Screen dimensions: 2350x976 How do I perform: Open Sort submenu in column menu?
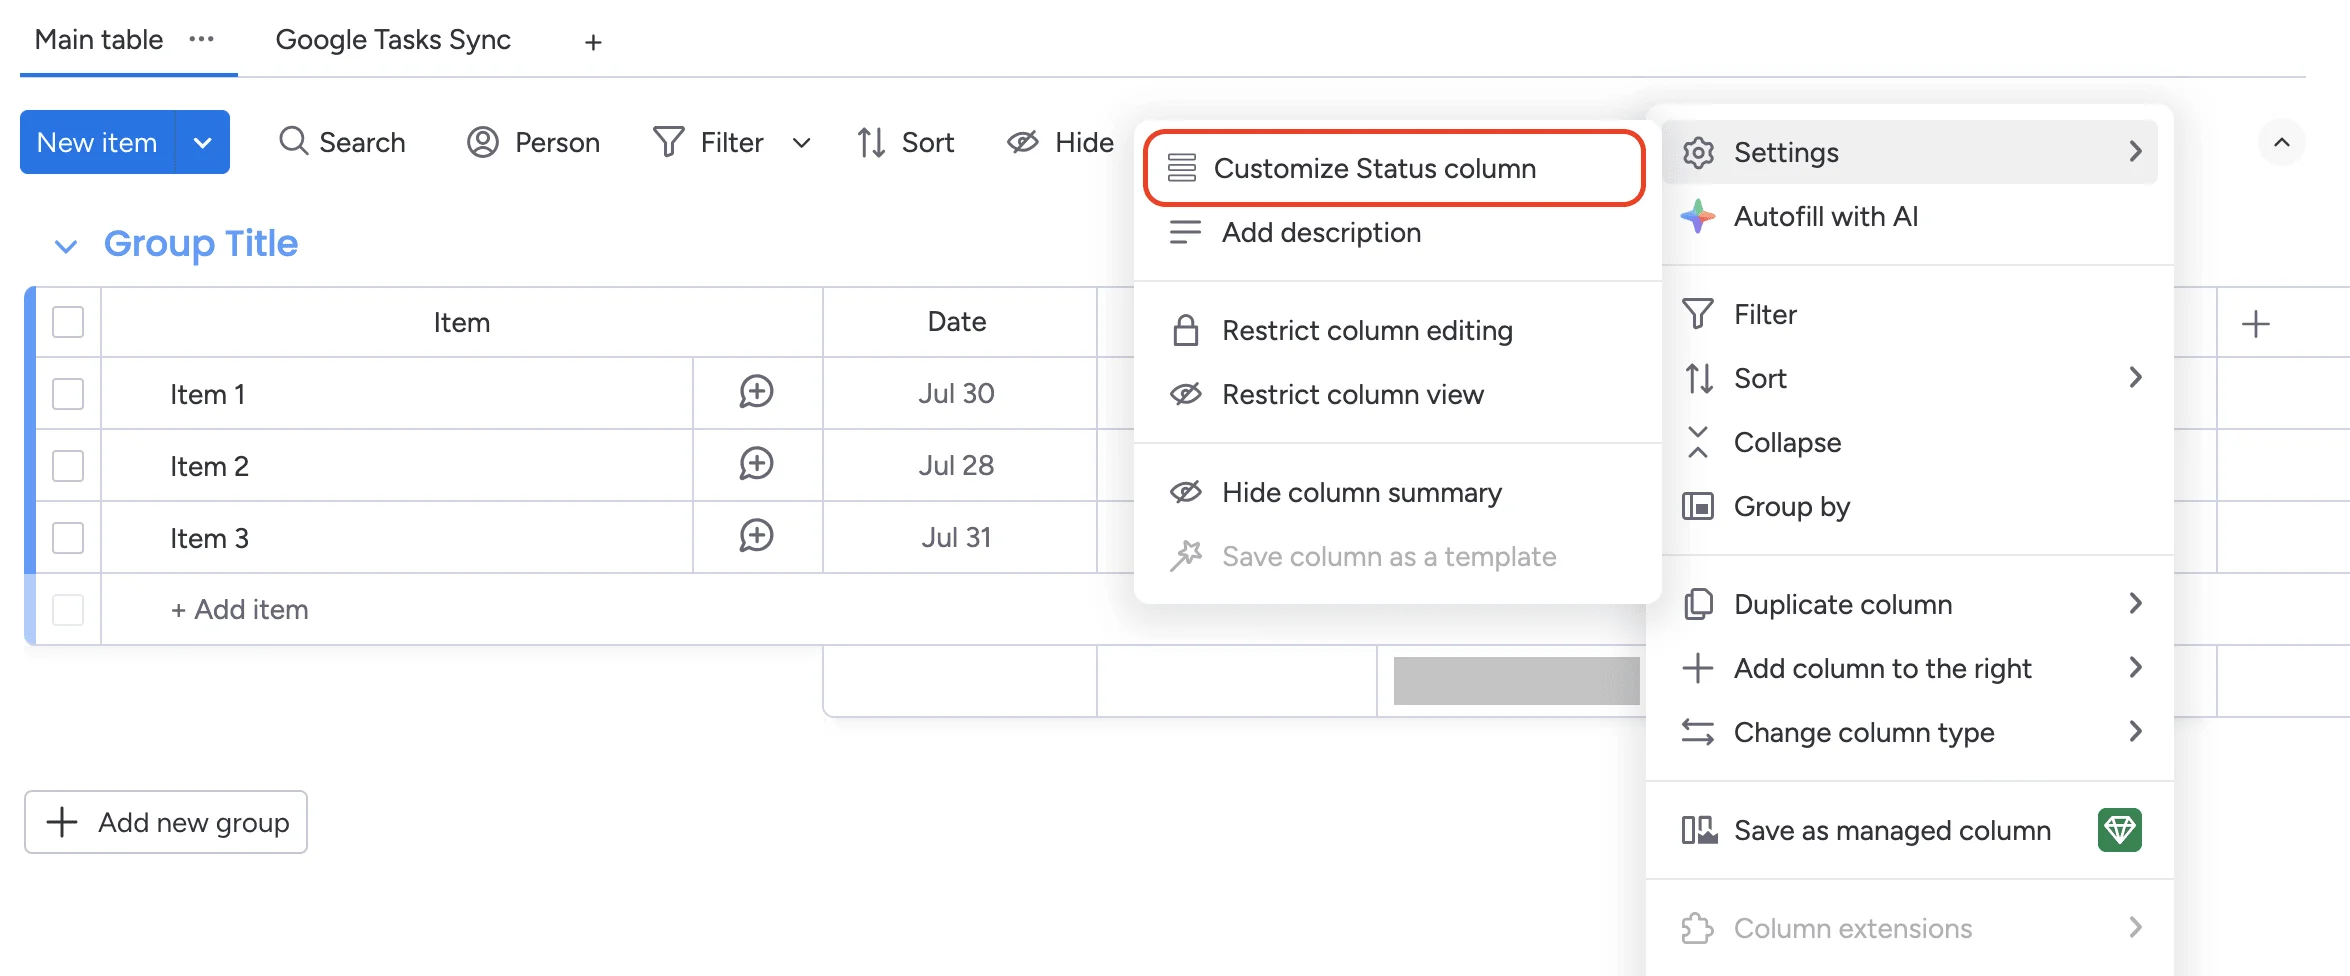point(1910,378)
